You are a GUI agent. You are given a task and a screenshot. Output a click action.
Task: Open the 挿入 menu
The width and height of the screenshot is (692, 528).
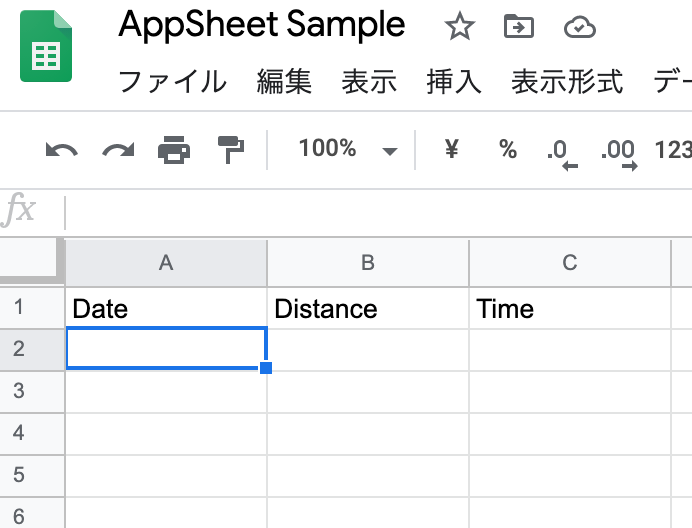tap(454, 82)
